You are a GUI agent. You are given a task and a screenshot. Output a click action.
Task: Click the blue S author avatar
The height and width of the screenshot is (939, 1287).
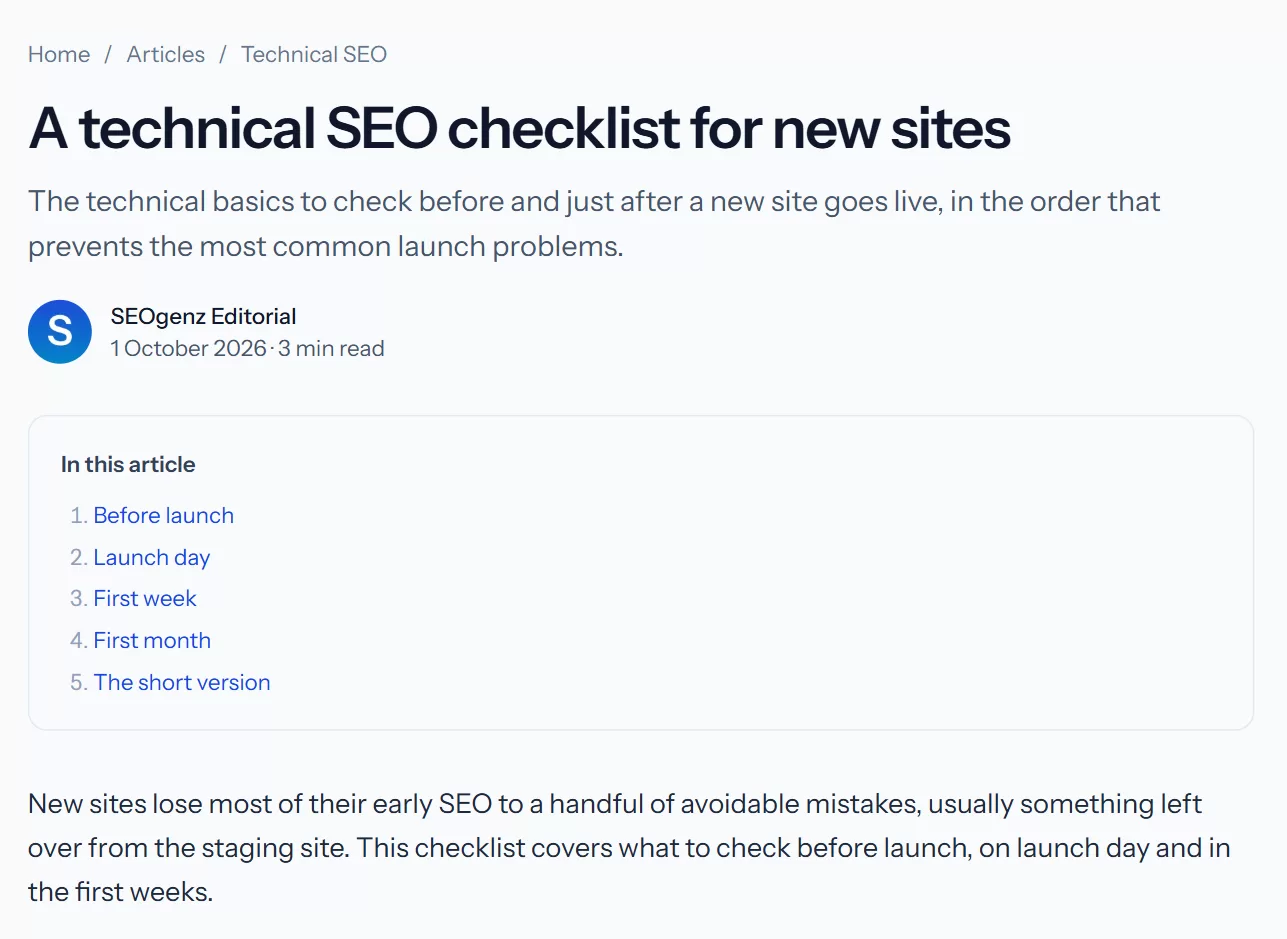coord(60,331)
